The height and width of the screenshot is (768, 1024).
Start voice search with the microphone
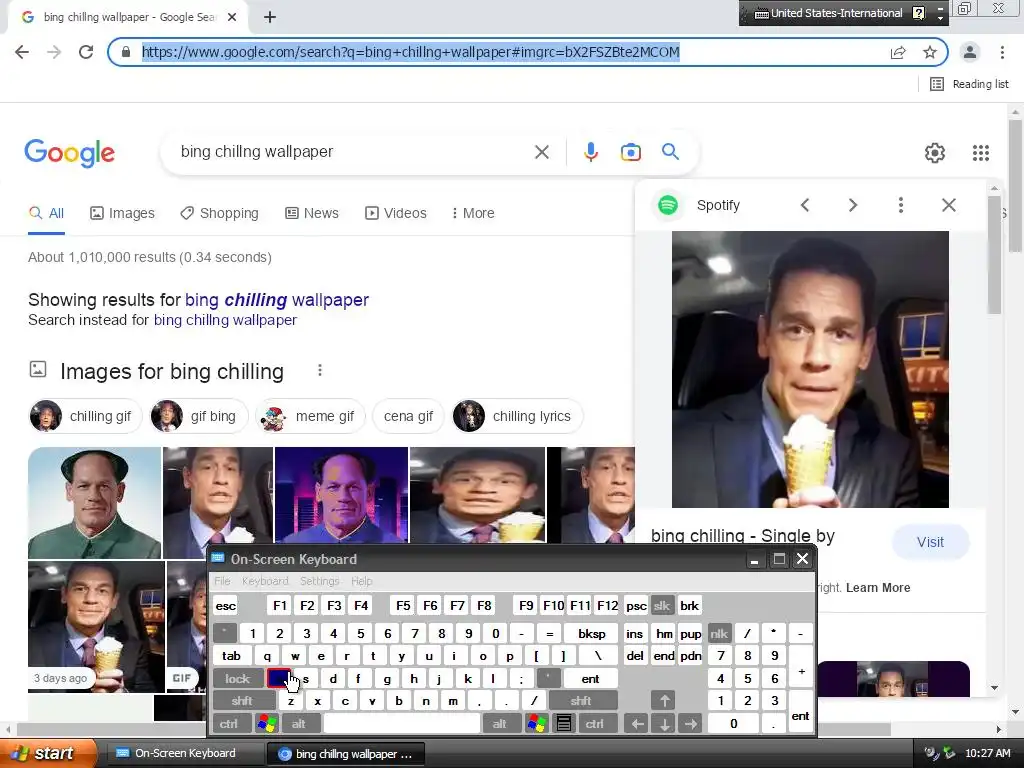(x=590, y=152)
